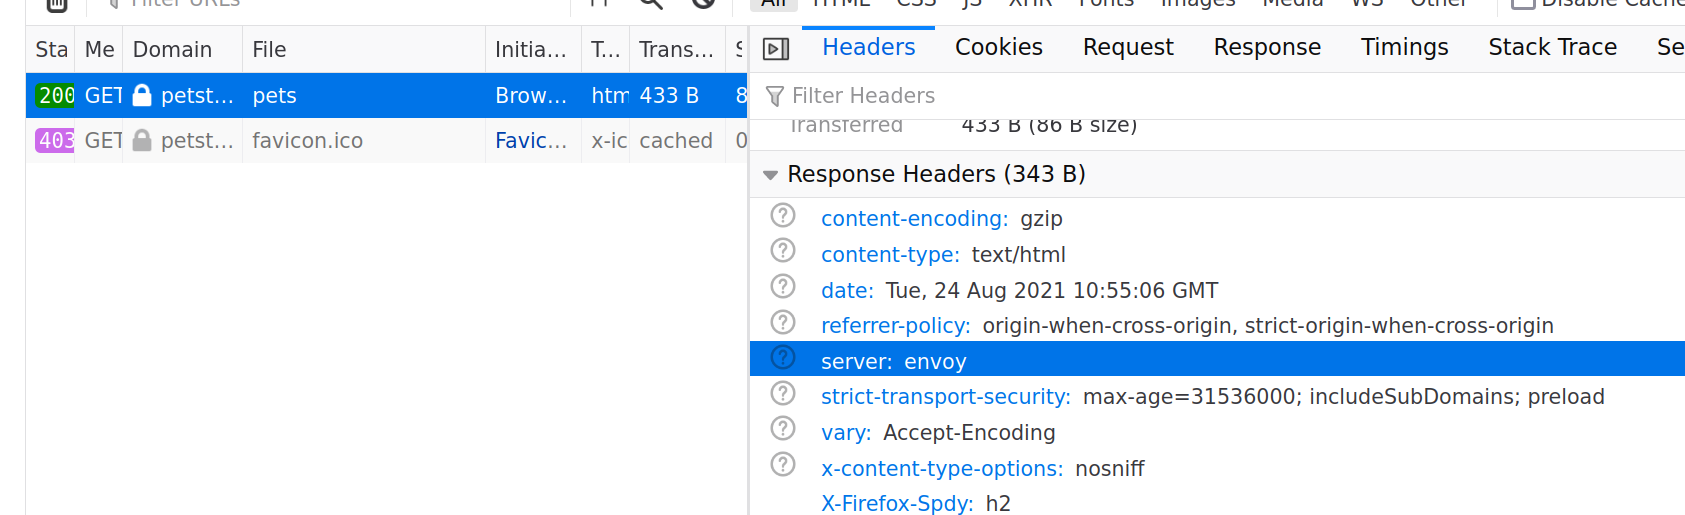Click the funnel icon beside Filter Headers

coord(774,96)
